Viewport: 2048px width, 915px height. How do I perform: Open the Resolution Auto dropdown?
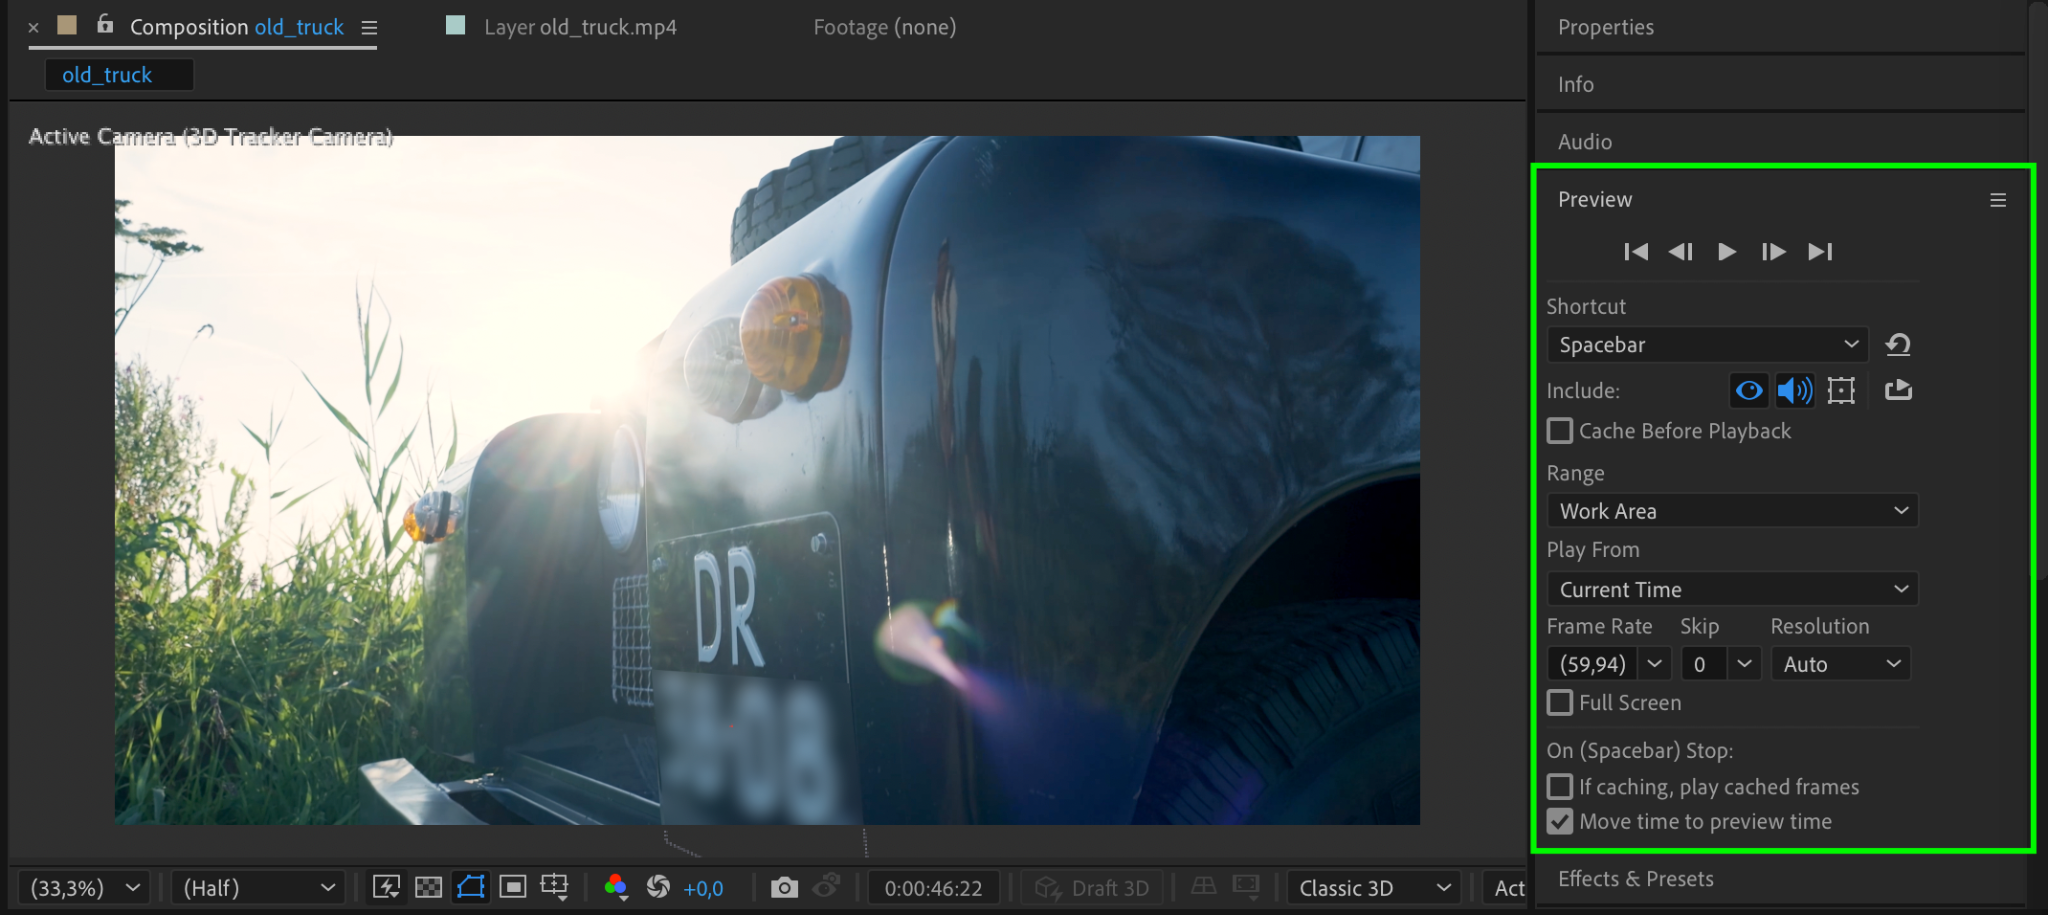(x=1840, y=664)
